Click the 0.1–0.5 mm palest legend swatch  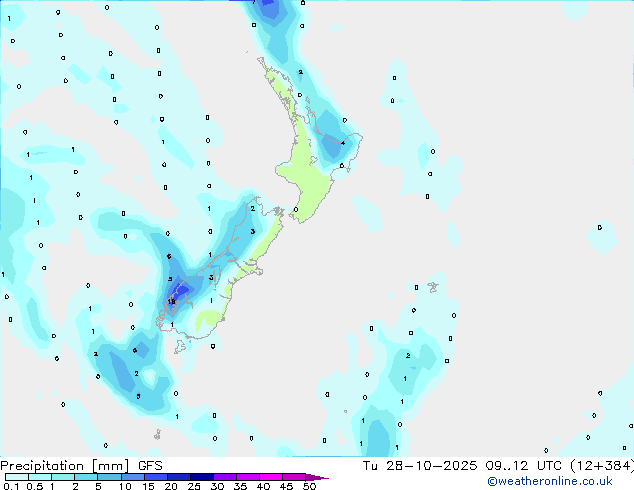(17, 477)
